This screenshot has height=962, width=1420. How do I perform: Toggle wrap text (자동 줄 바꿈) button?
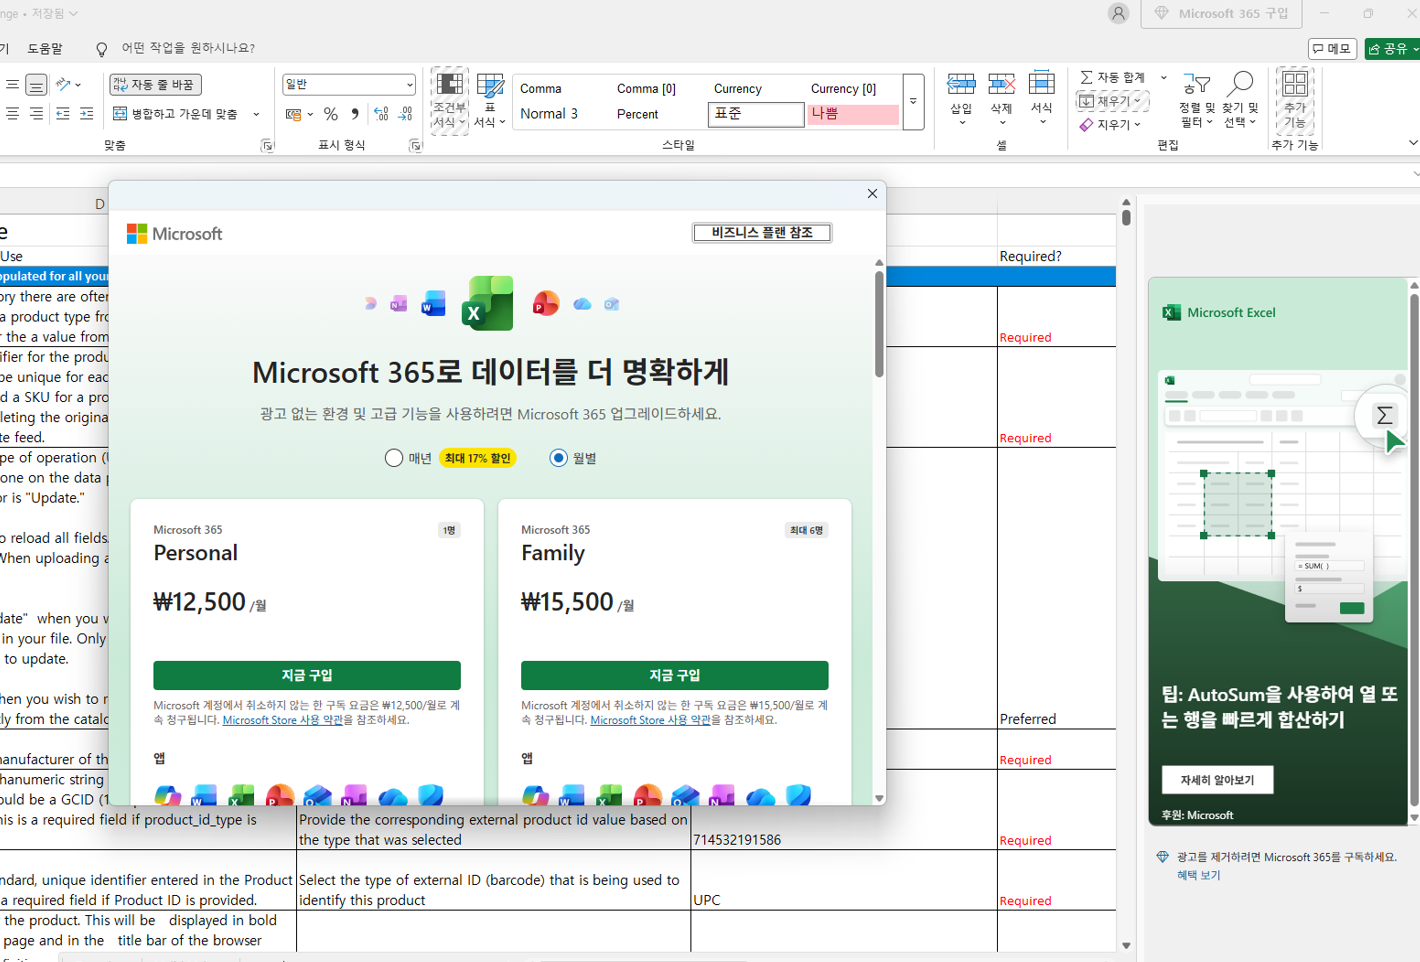click(x=155, y=85)
